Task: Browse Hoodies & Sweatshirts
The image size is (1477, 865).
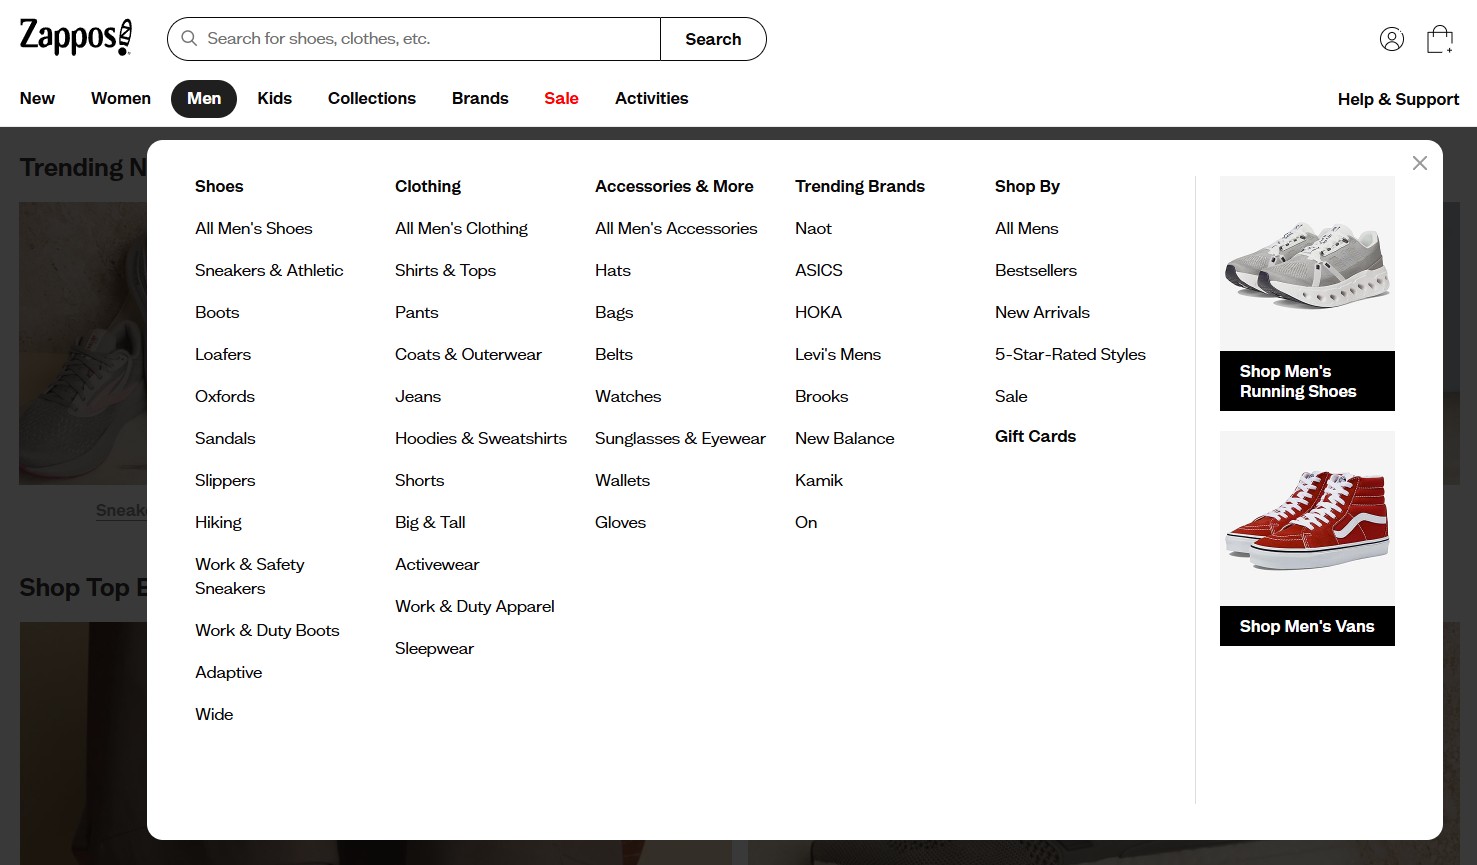Action: 481,438
